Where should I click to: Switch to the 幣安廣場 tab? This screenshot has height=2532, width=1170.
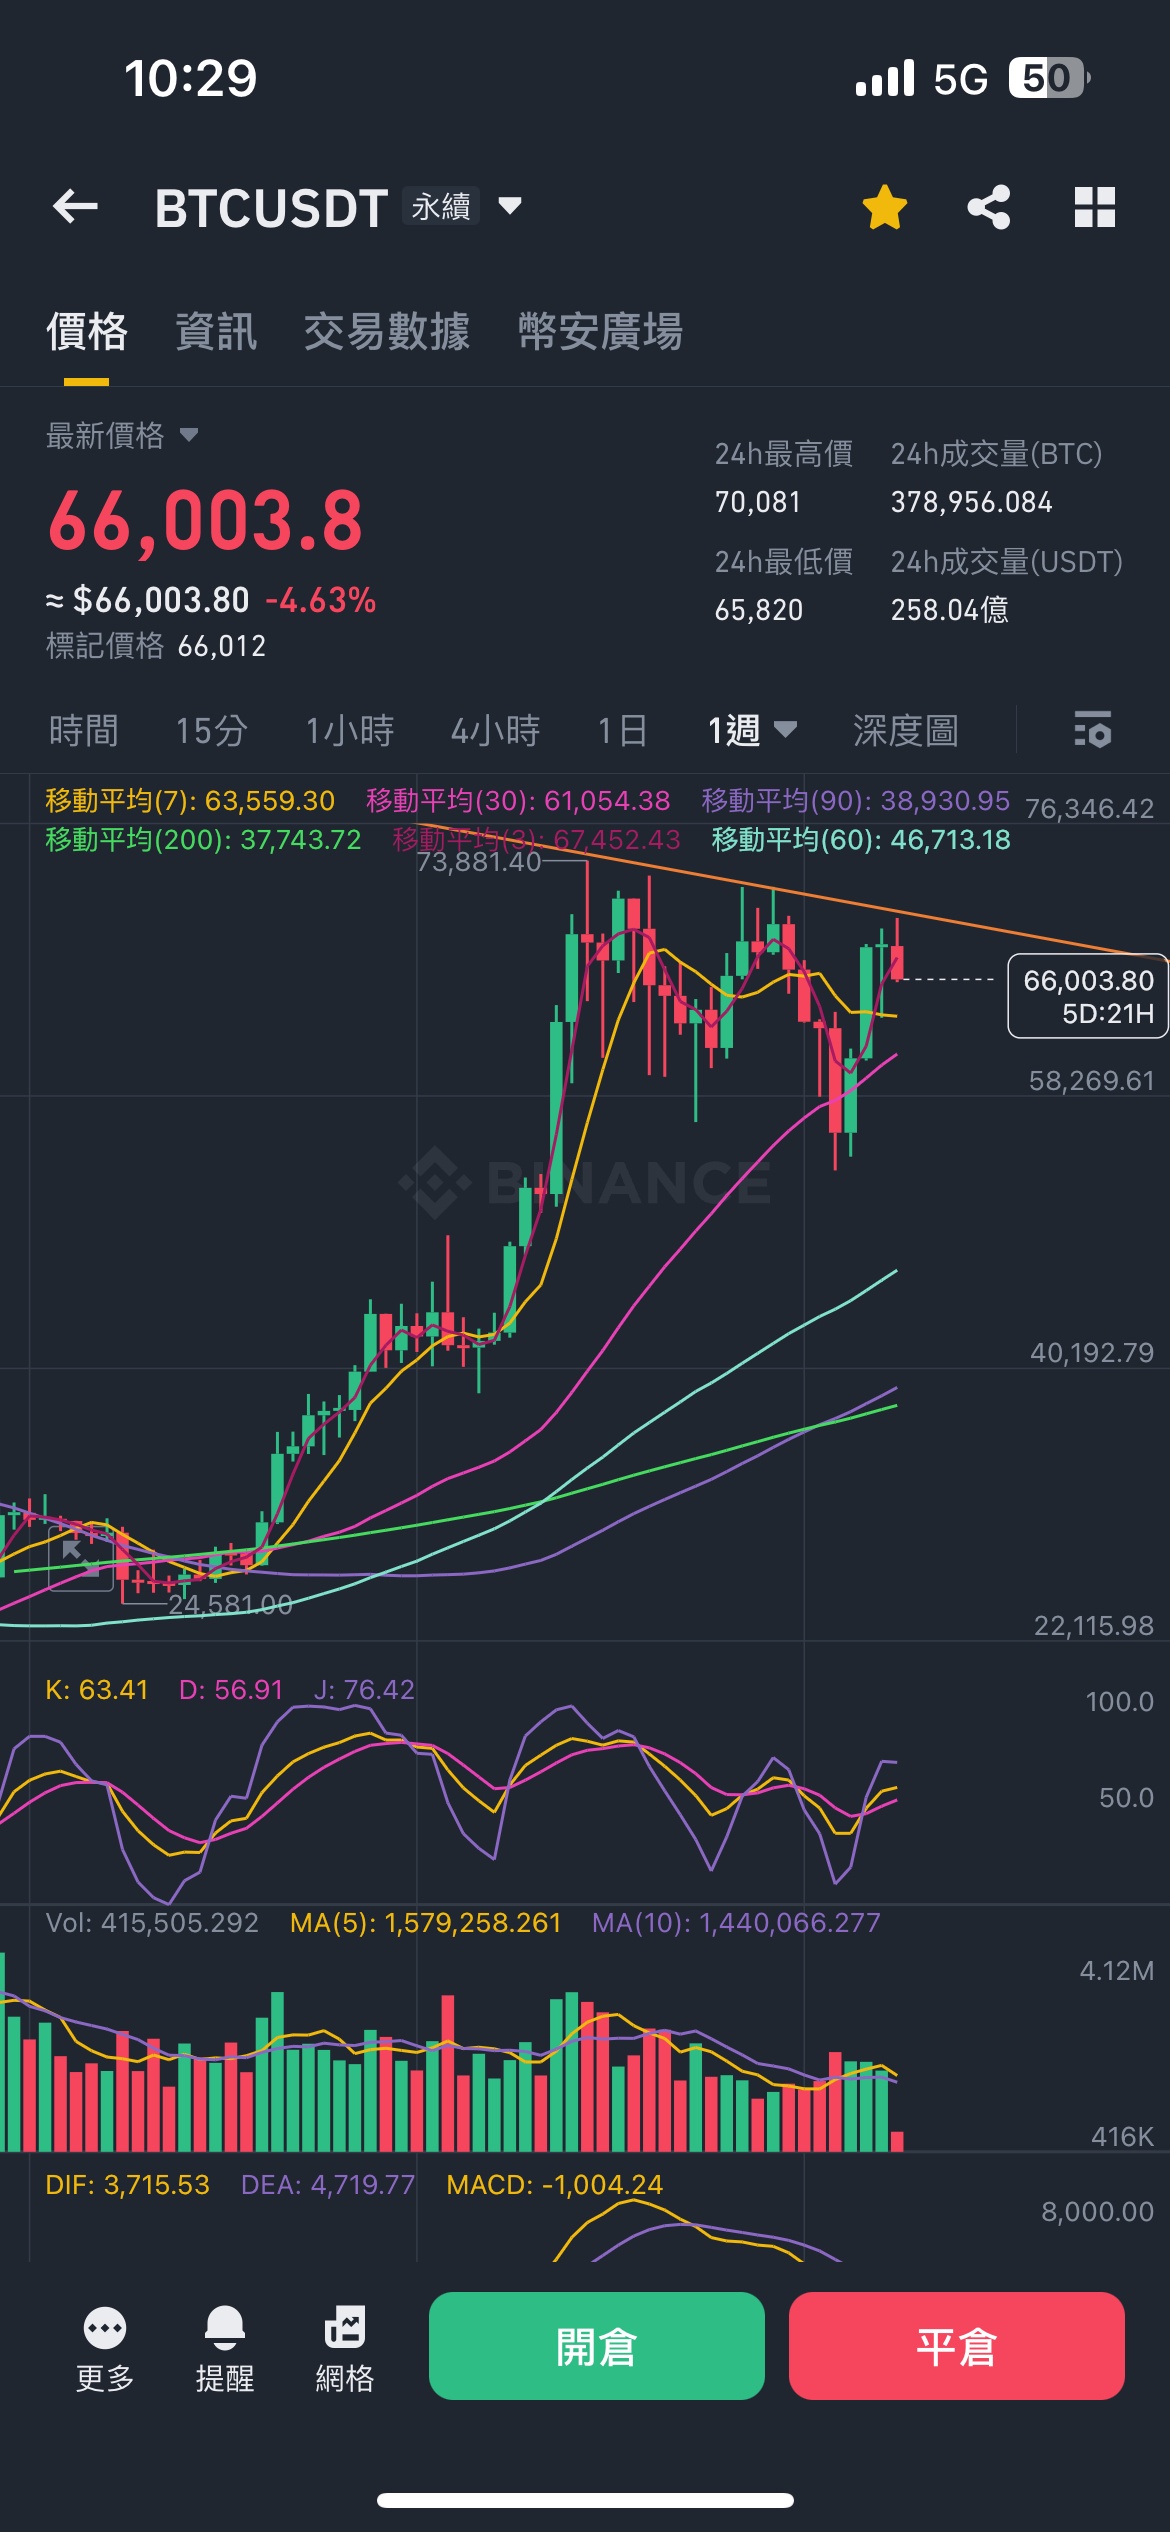click(601, 332)
